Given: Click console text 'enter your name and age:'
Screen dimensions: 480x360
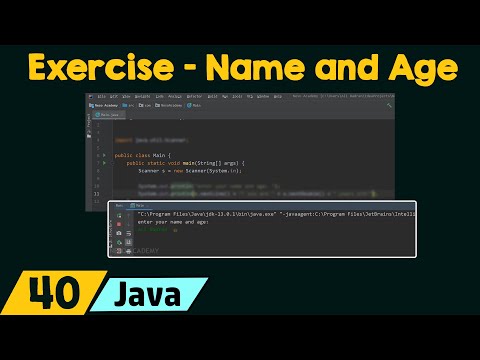Looking at the screenshot, I should tap(173, 222).
